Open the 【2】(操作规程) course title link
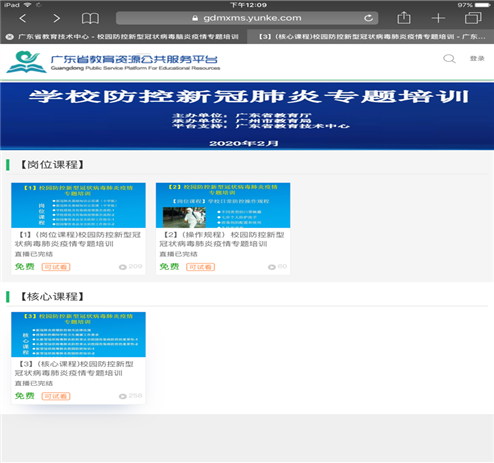The height and width of the screenshot is (463, 494). tap(222, 239)
